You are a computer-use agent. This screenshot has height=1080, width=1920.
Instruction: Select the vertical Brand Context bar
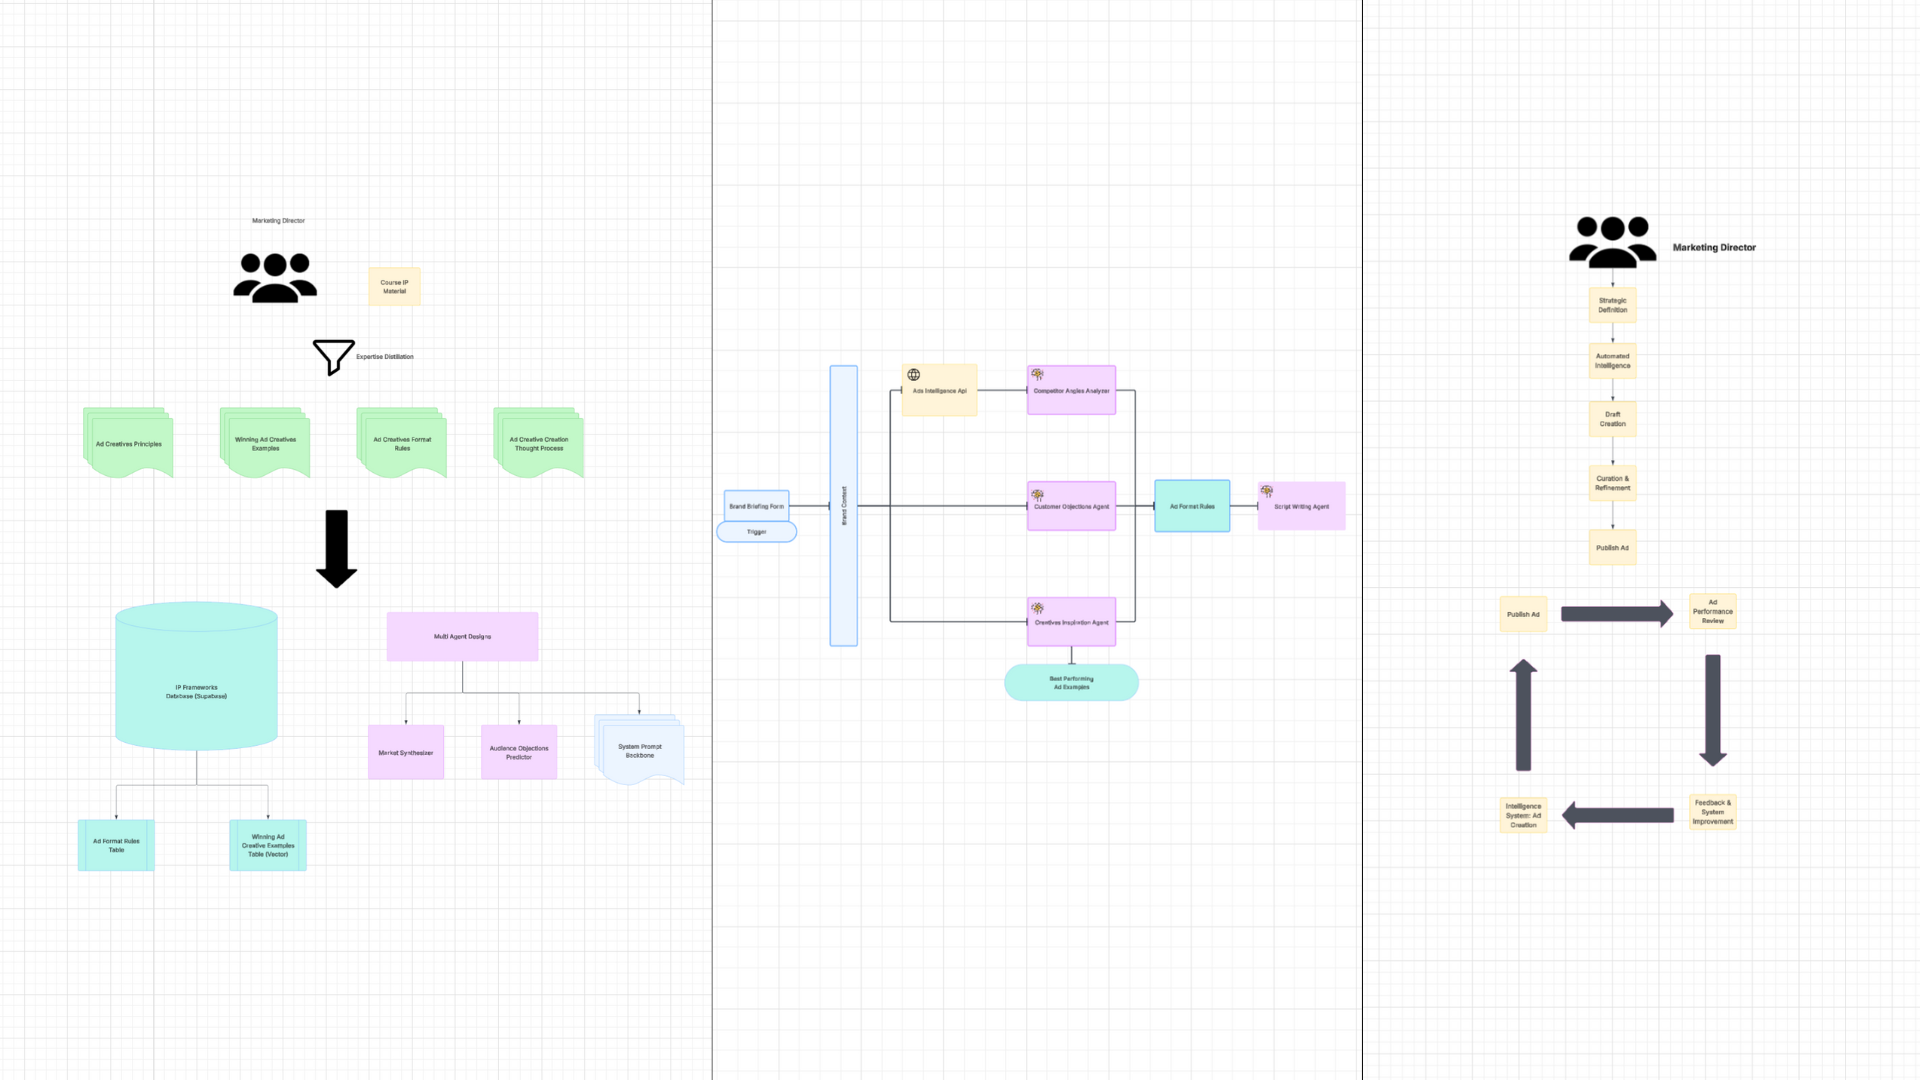coord(843,506)
